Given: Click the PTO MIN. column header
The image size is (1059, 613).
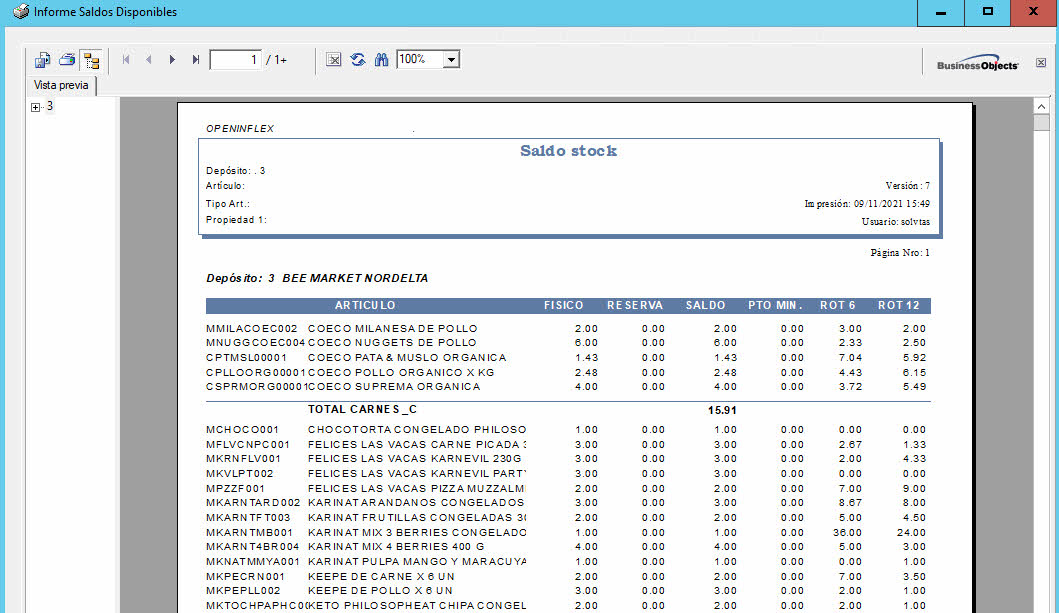Looking at the screenshot, I should (x=775, y=306).
